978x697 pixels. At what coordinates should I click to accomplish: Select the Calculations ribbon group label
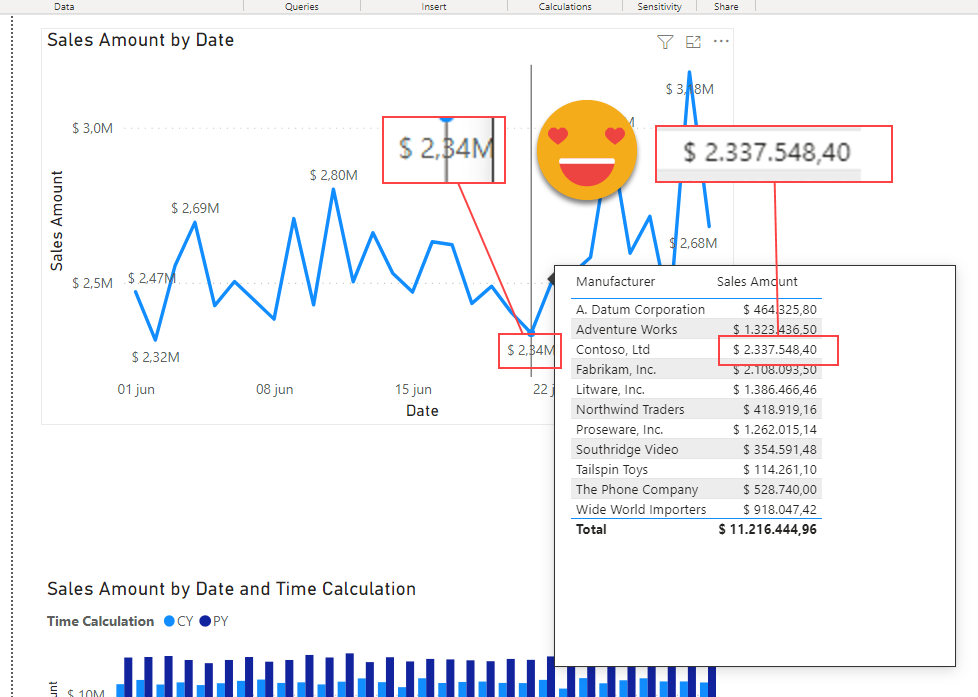pos(565,7)
